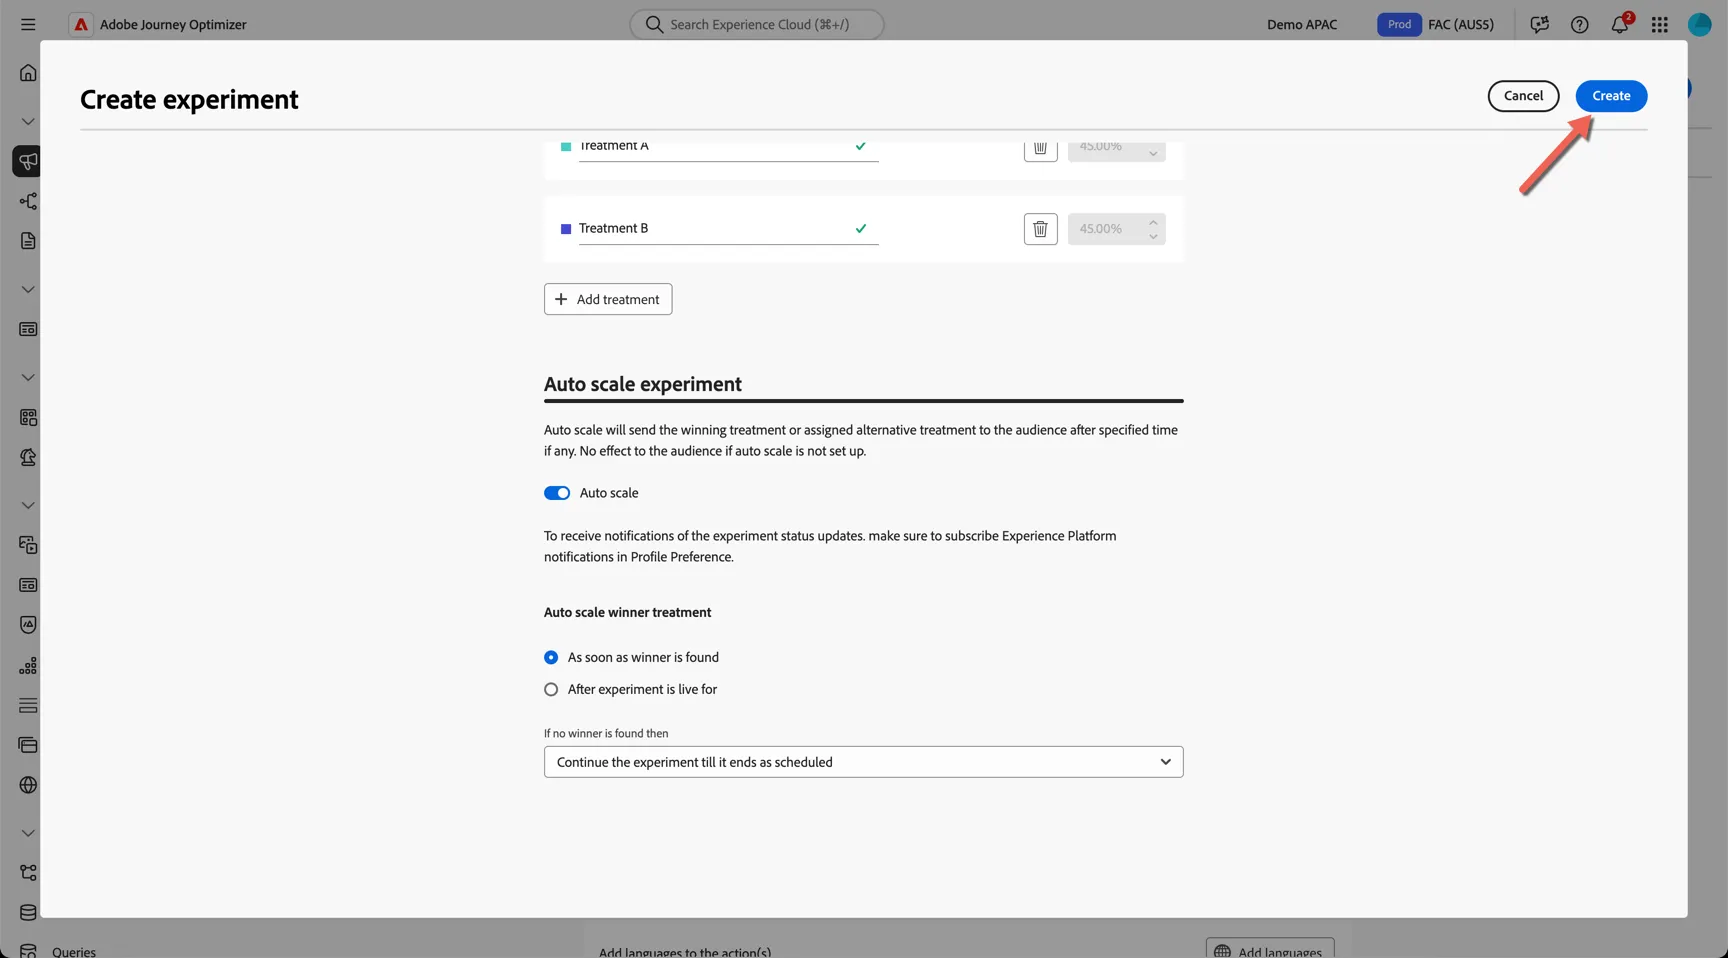
Task: Expand sidebar chevron above the megaphone icon
Action: [x=28, y=121]
